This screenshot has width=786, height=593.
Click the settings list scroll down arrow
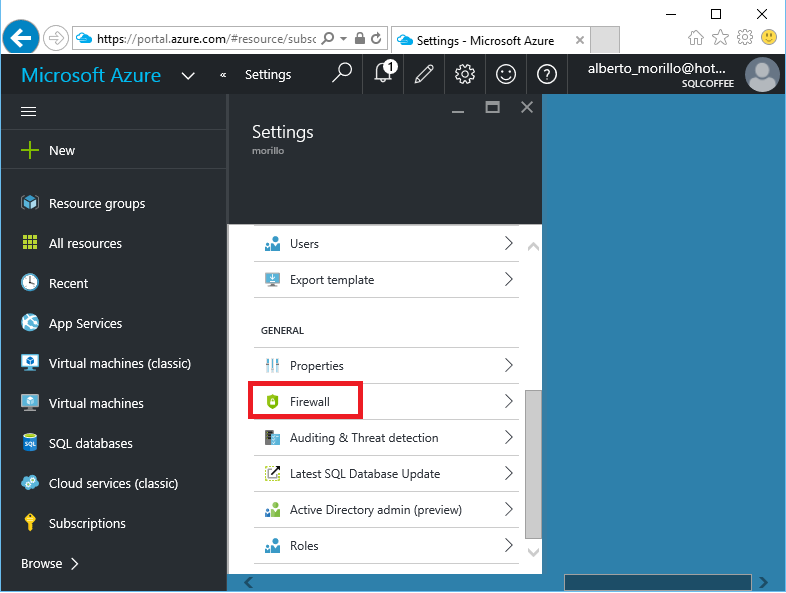pyautogui.click(x=533, y=552)
